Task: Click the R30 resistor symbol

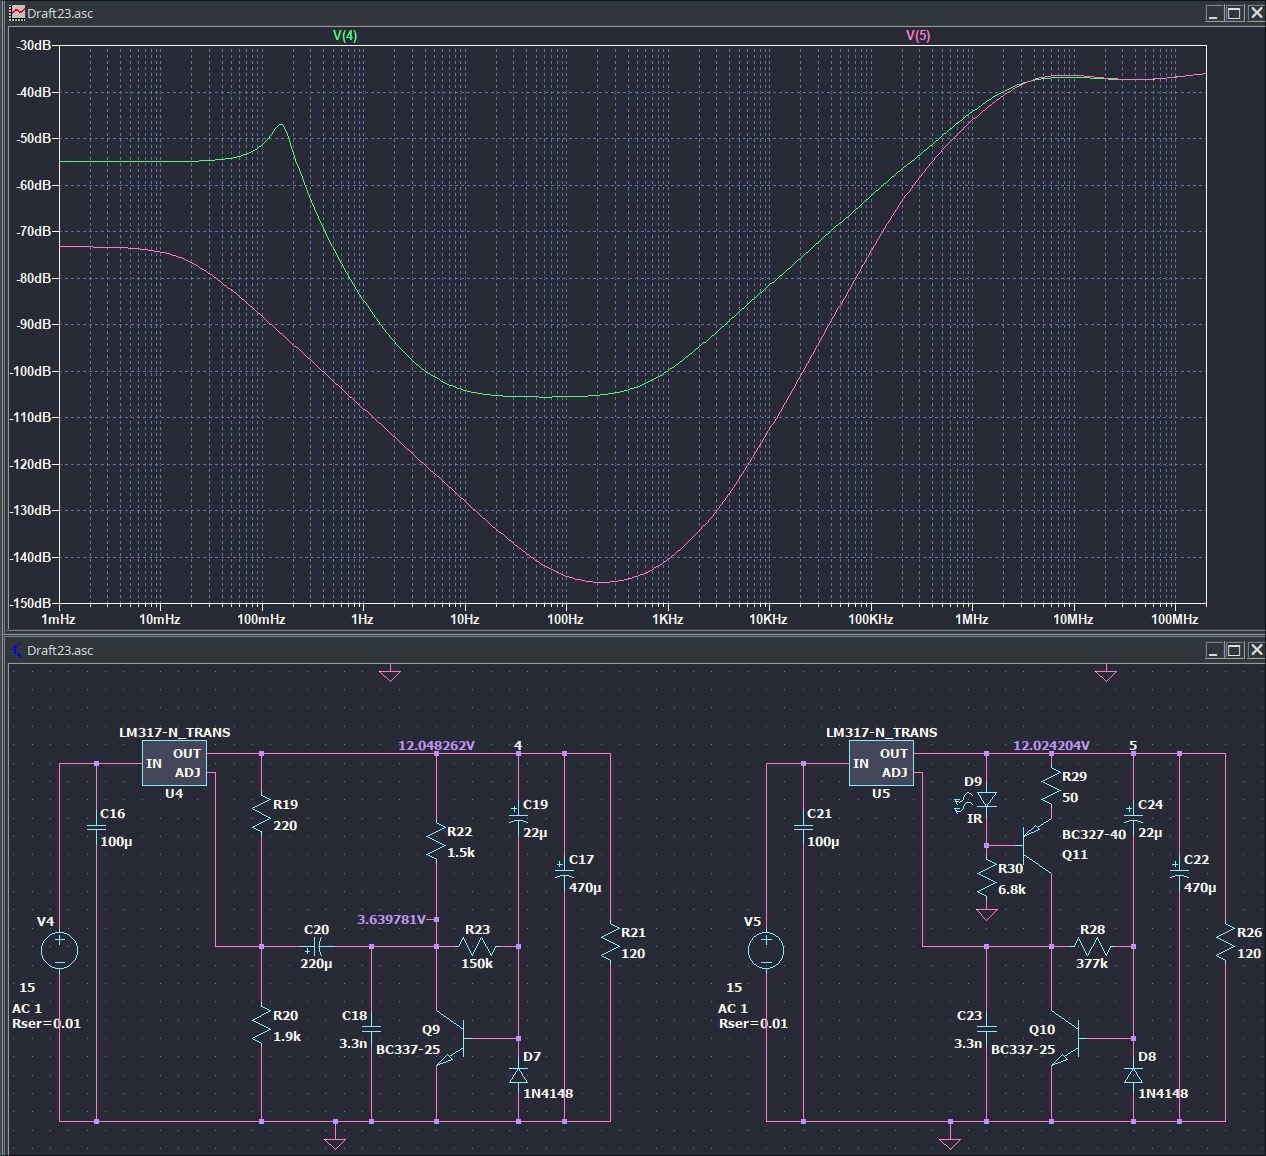Action: point(986,879)
